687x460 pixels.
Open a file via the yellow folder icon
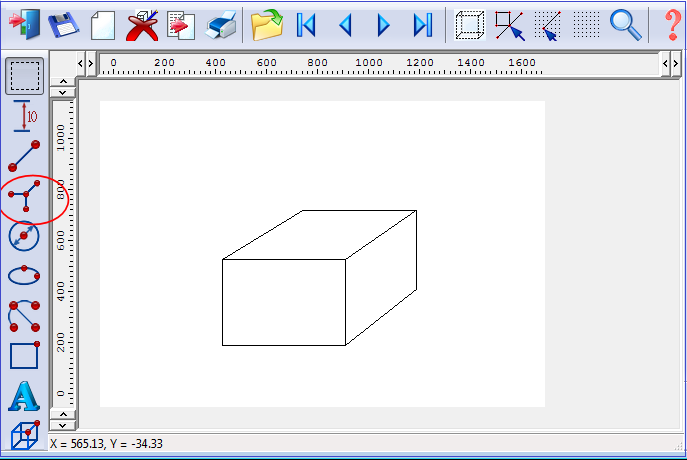click(x=266, y=25)
